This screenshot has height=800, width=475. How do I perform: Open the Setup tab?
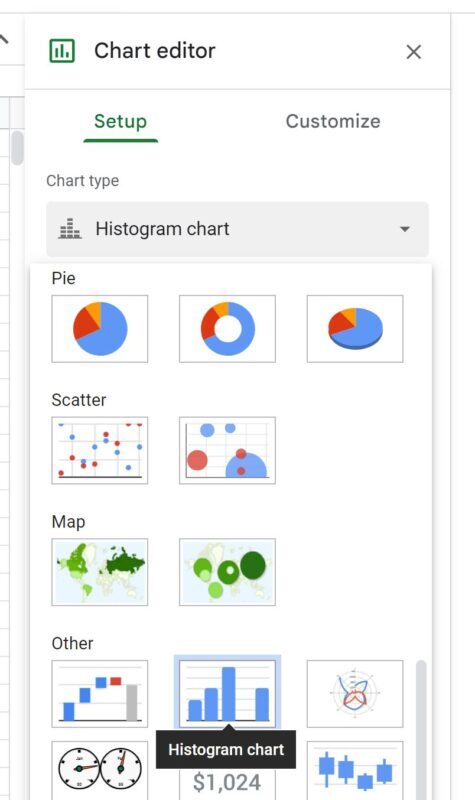coord(120,121)
